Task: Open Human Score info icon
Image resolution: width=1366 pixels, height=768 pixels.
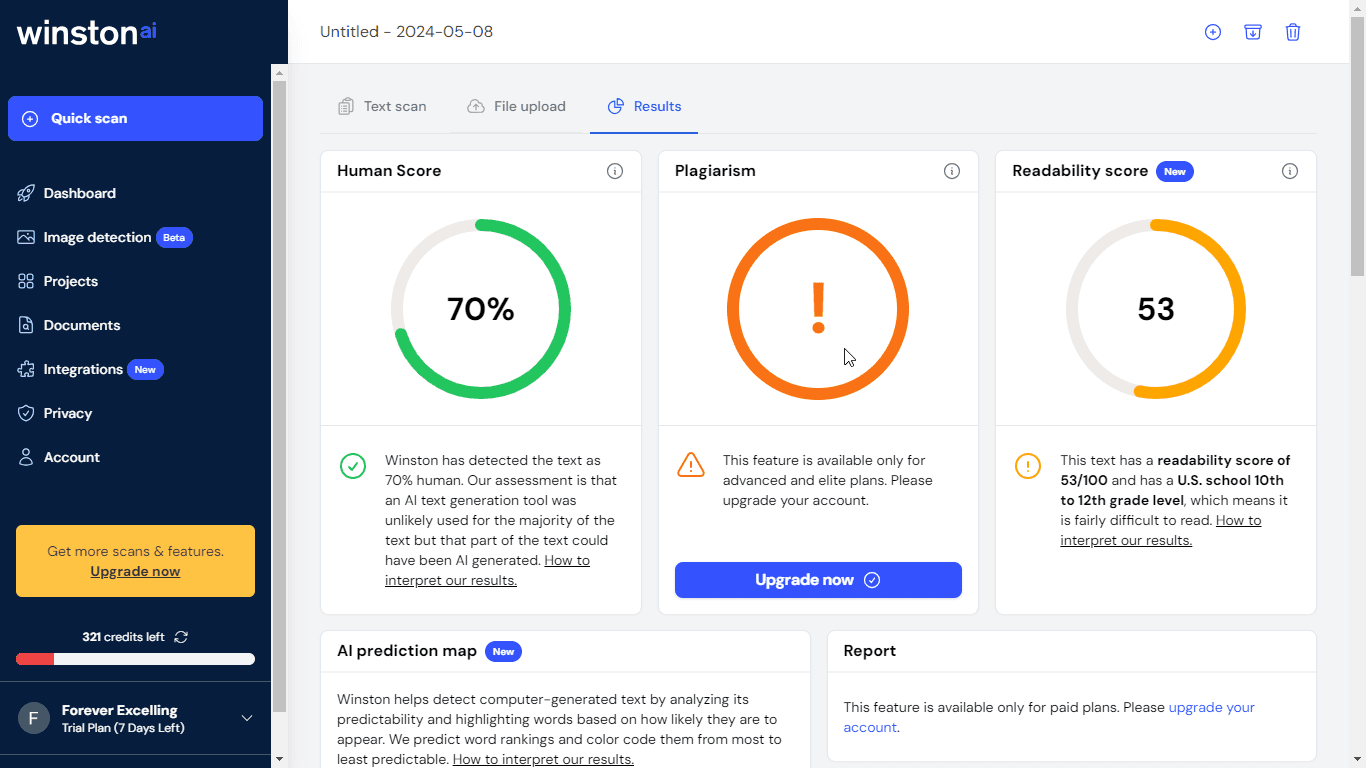Action: pyautogui.click(x=615, y=171)
